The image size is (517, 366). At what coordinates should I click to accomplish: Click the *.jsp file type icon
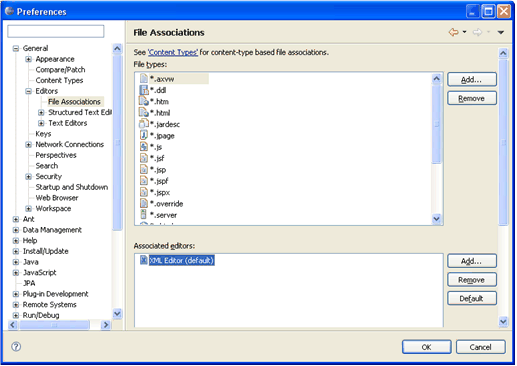tap(144, 169)
